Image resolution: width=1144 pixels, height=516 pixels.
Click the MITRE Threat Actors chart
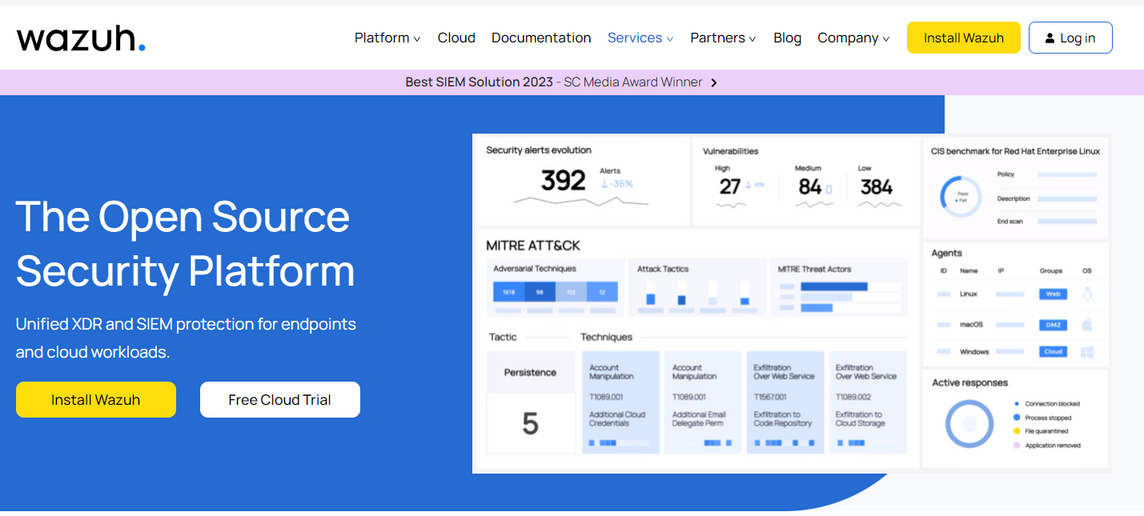point(839,297)
